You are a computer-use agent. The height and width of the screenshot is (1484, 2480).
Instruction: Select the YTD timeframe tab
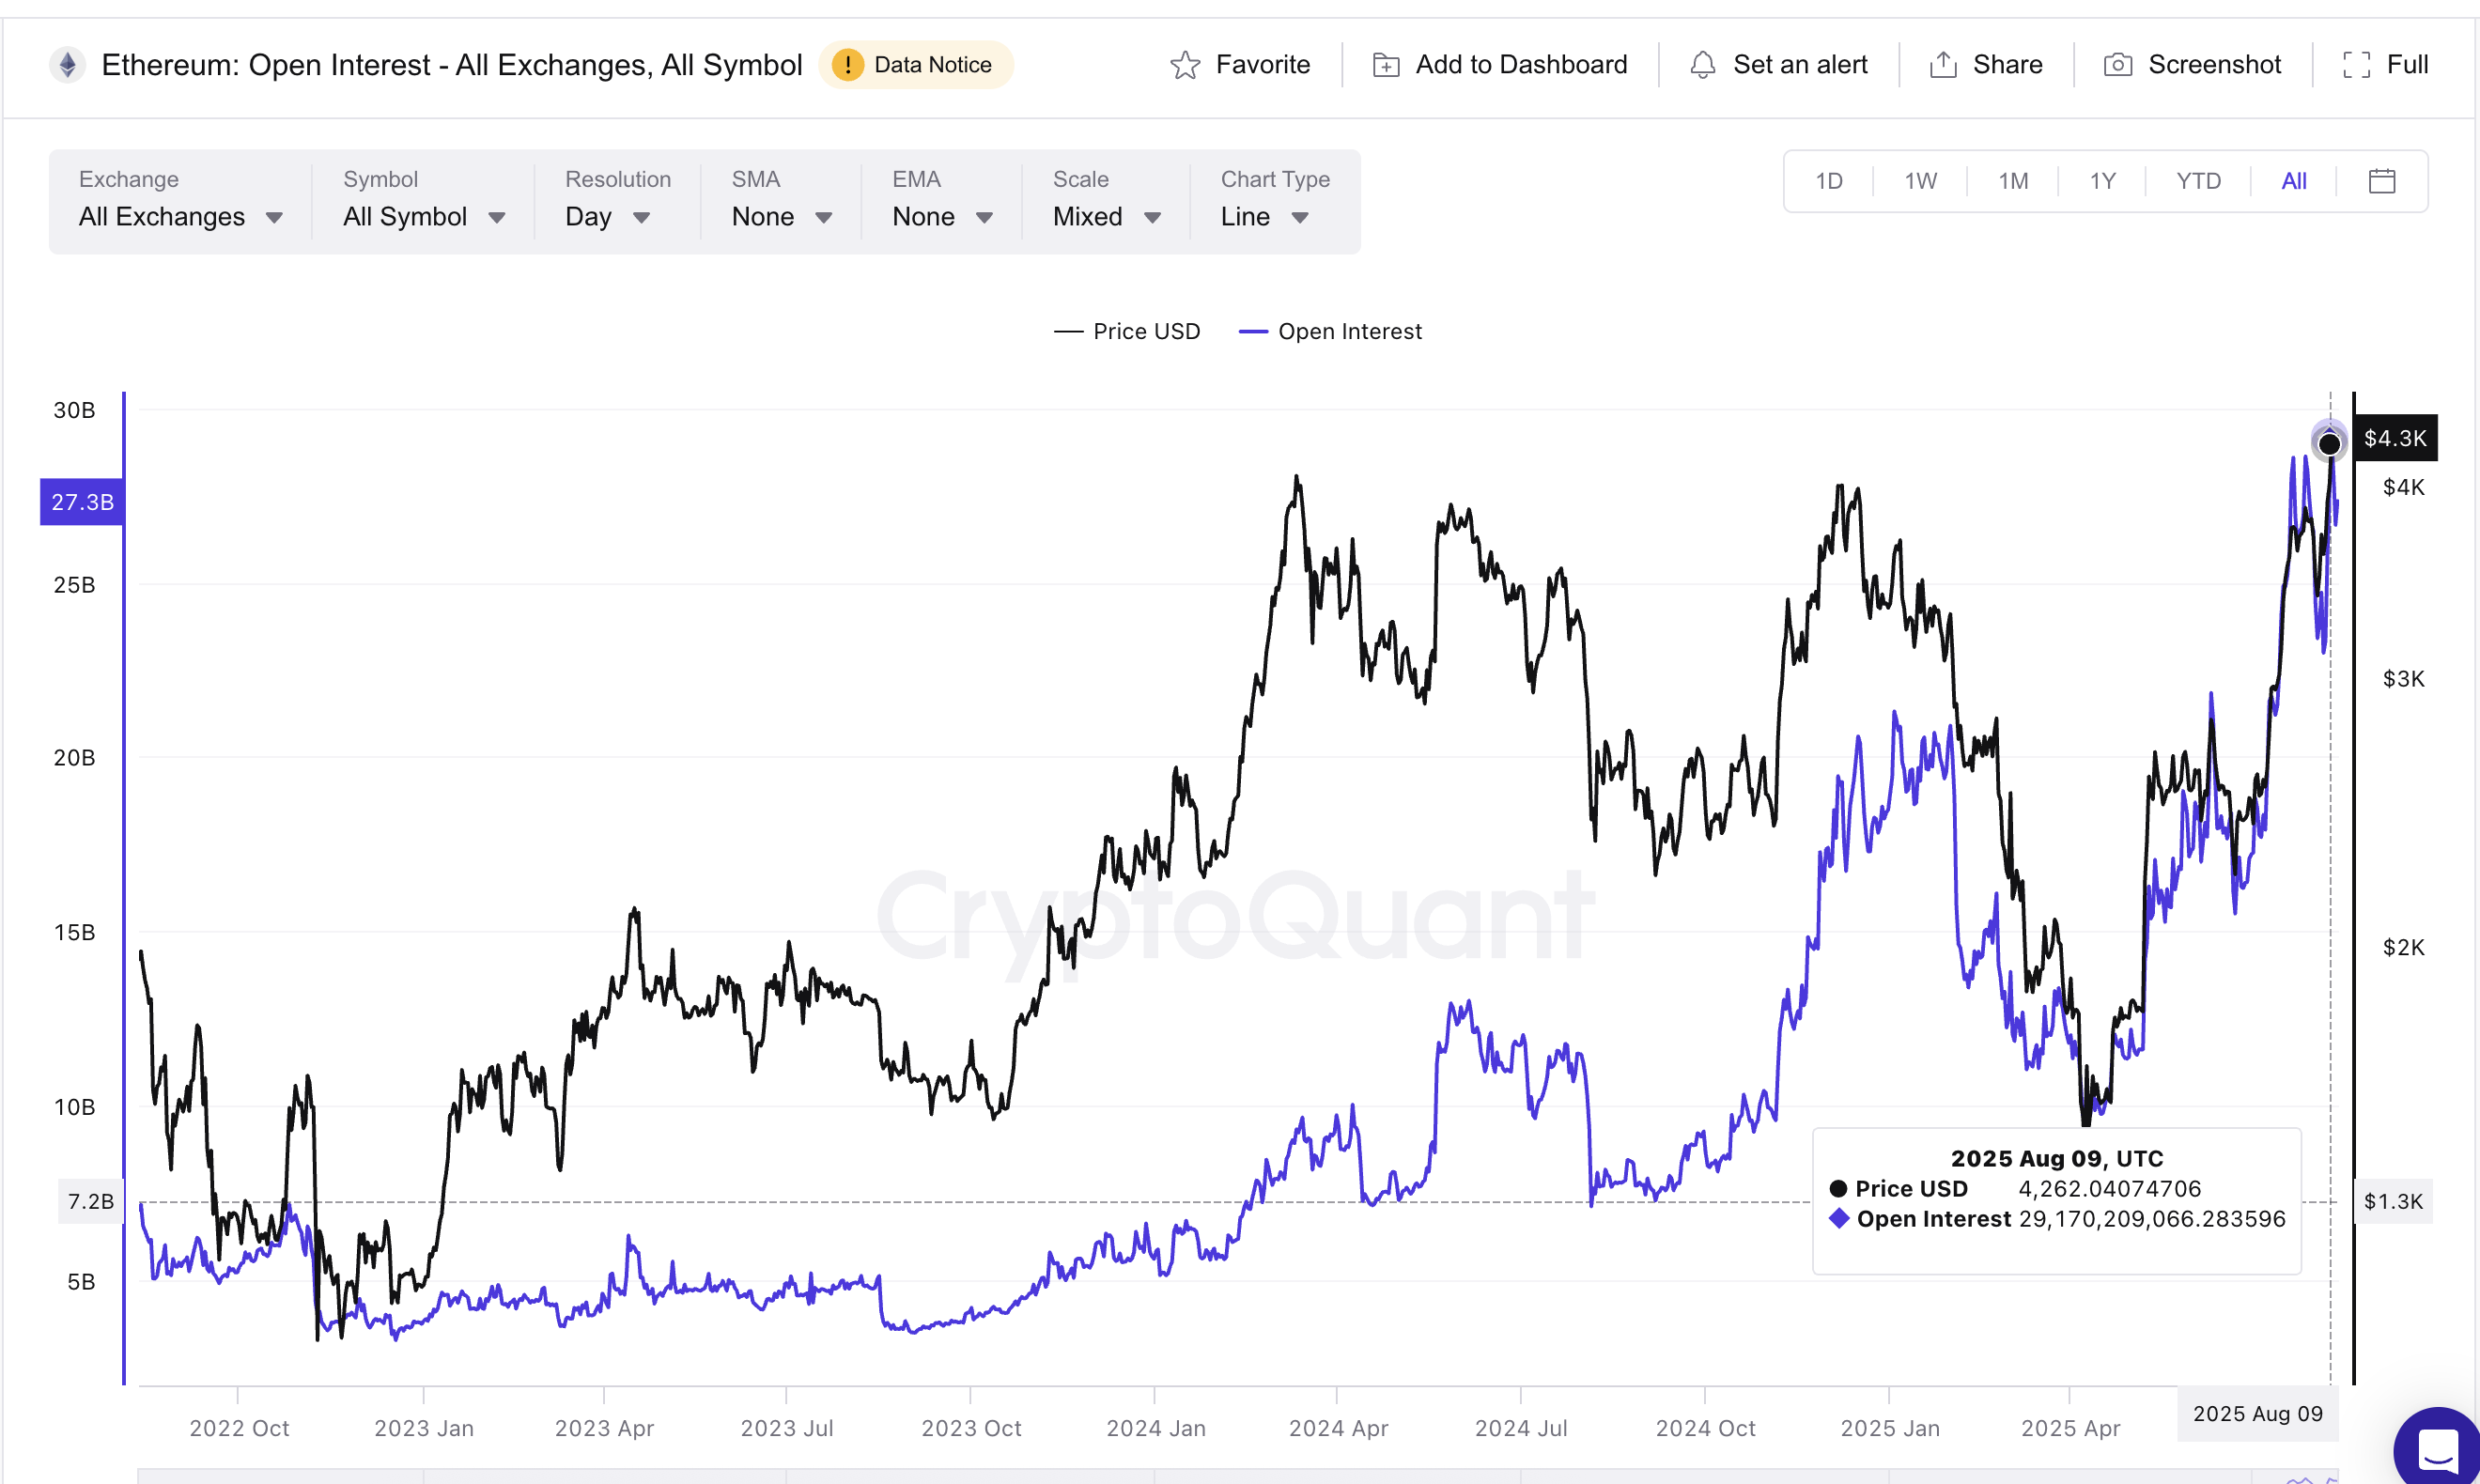(x=2198, y=181)
